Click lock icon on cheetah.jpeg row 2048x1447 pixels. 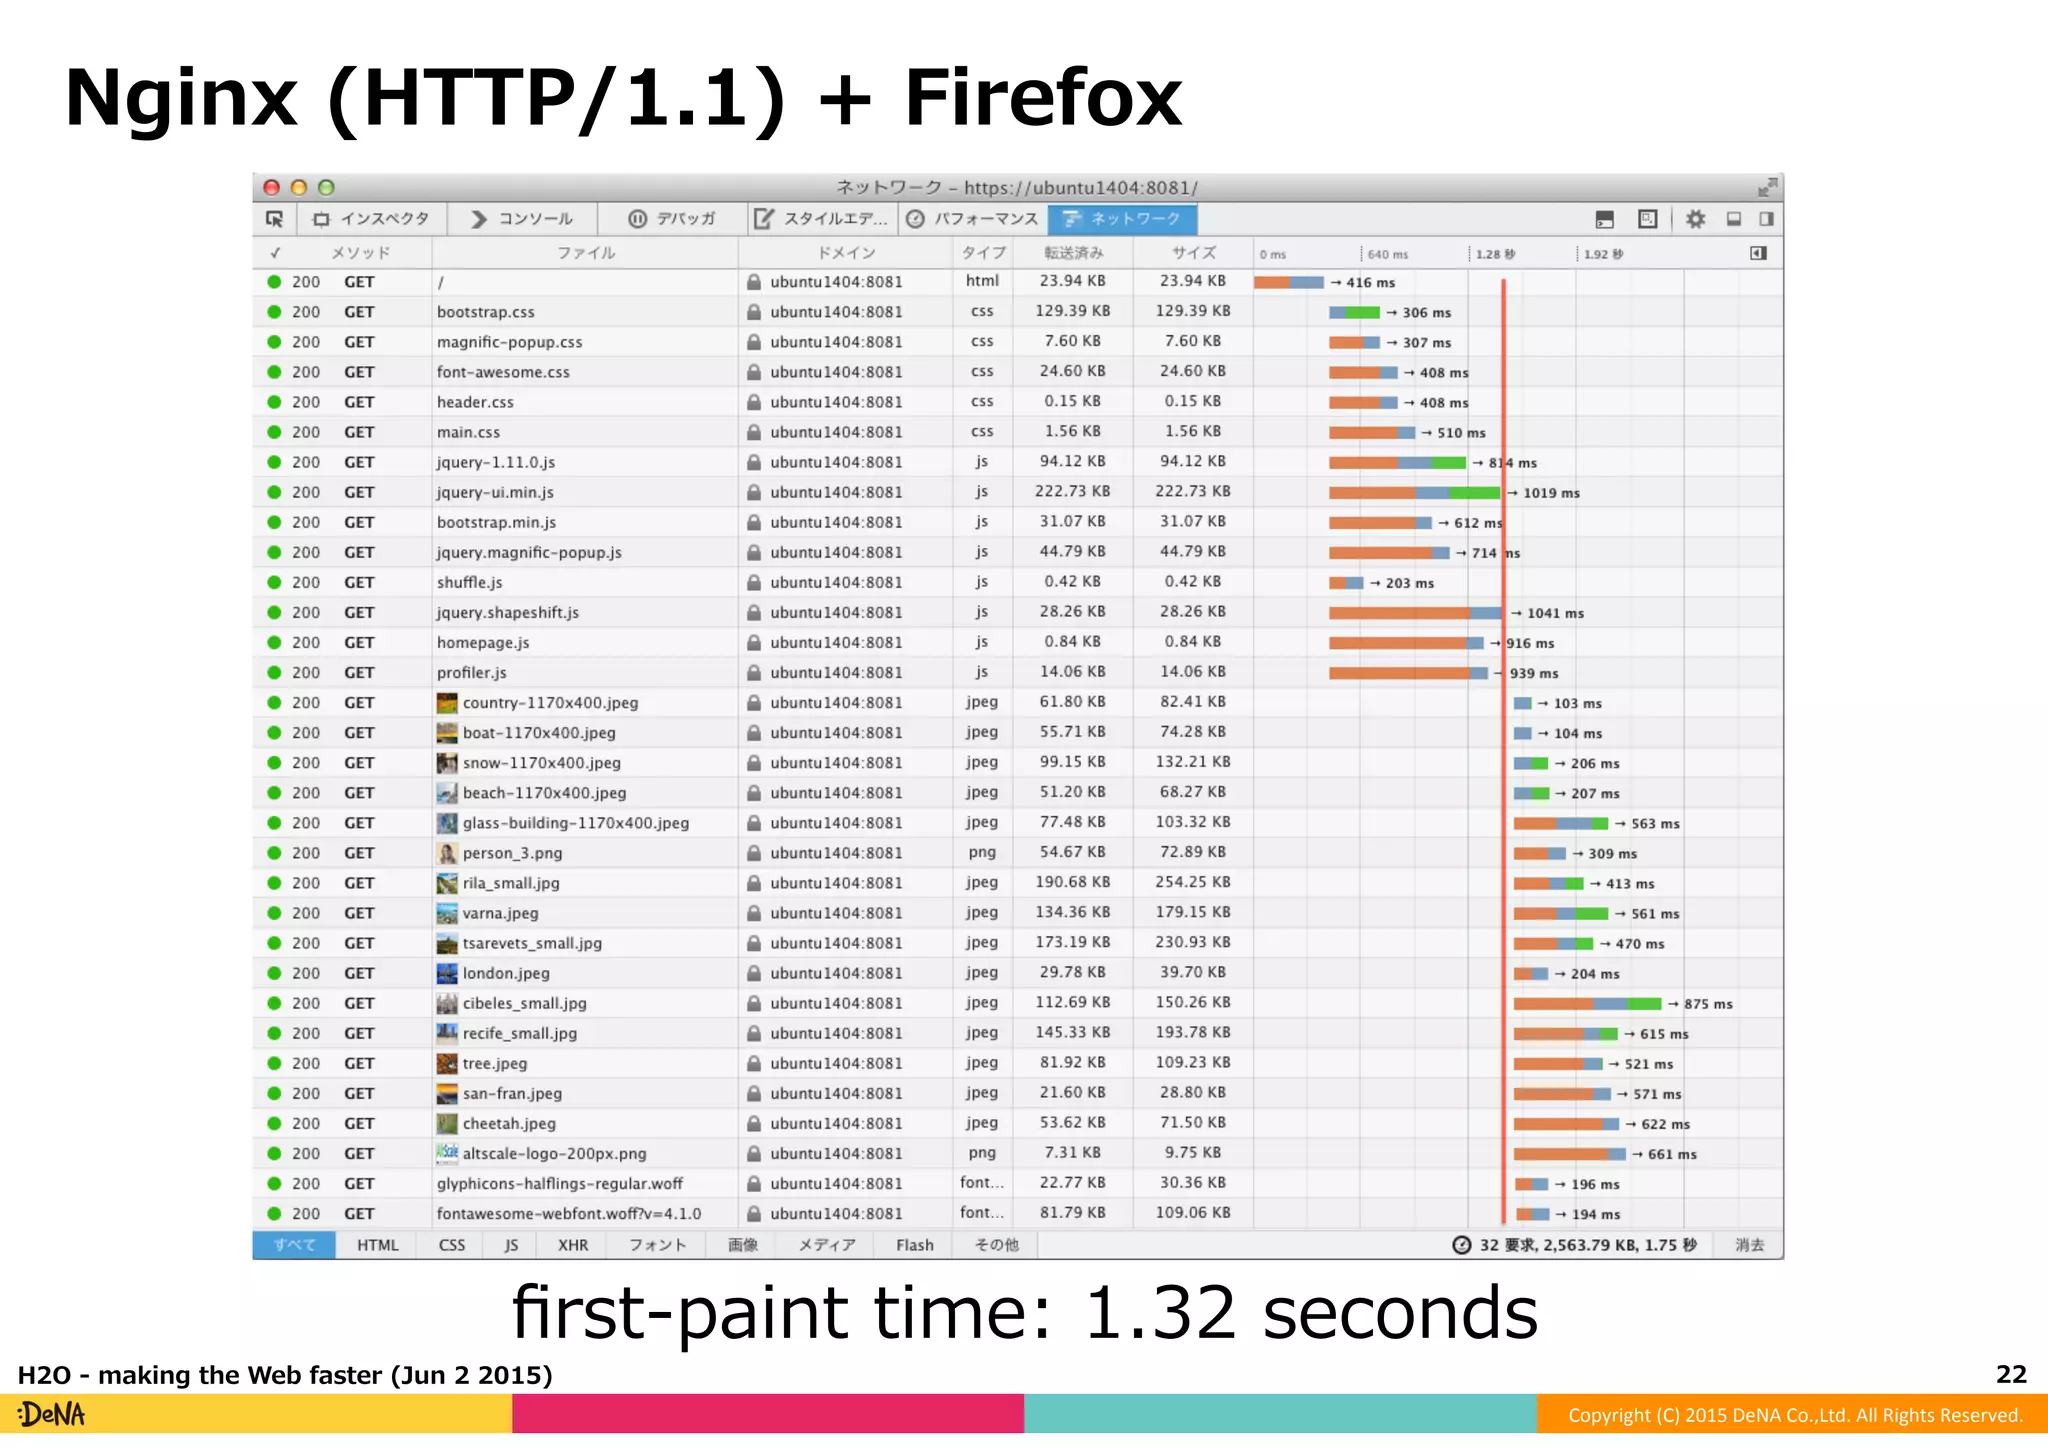(754, 1123)
